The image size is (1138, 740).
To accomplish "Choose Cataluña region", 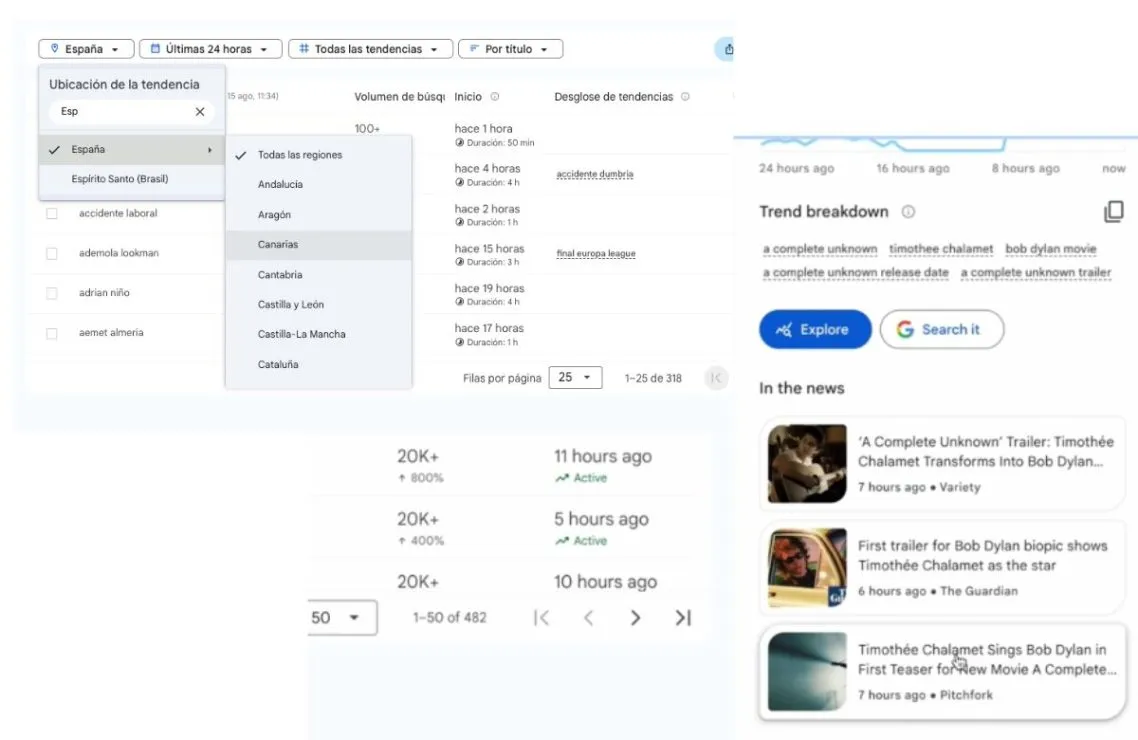I will pyautogui.click(x=319, y=364).
